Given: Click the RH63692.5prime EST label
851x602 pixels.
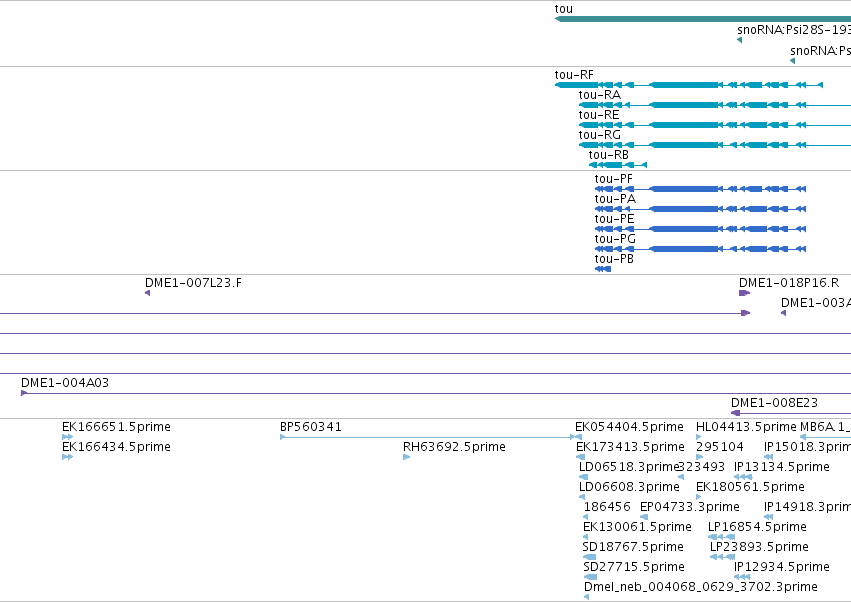Looking at the screenshot, I should [454, 447].
